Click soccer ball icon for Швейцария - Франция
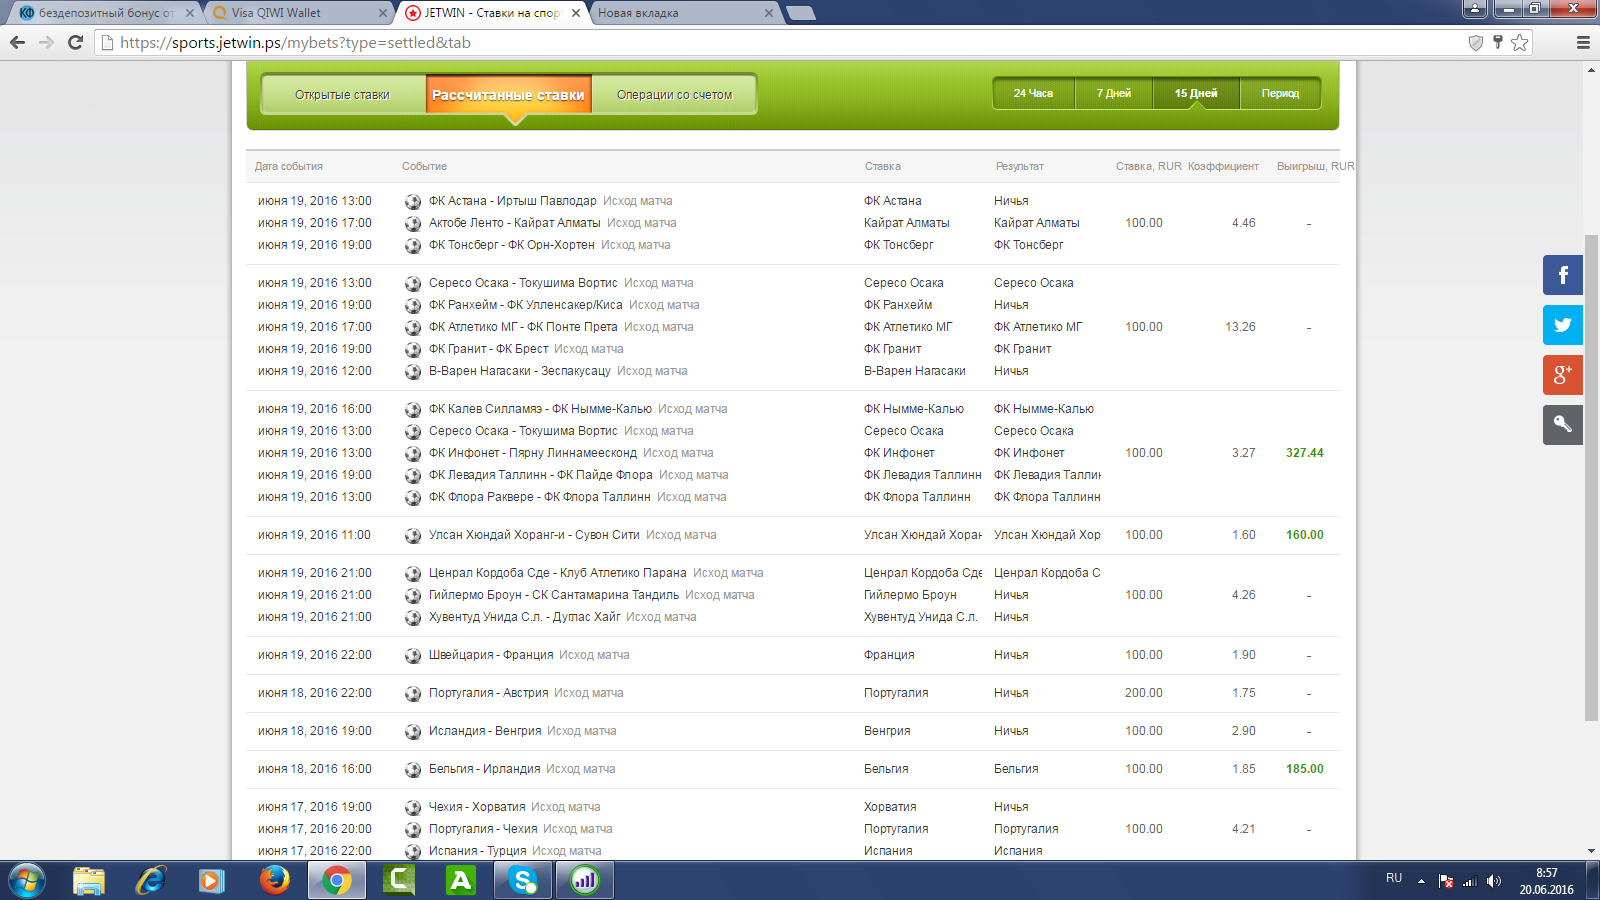 (x=413, y=655)
